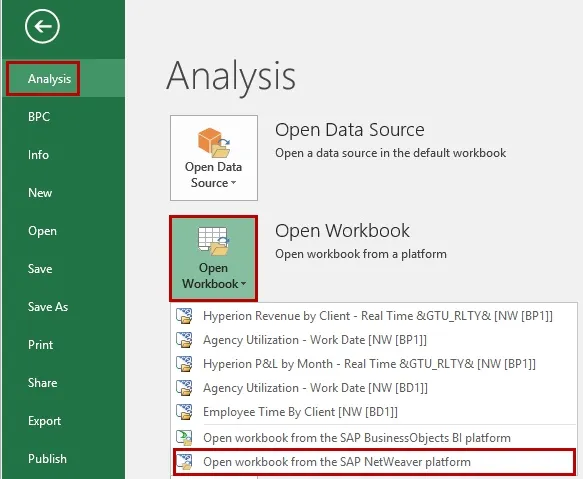
Task: Go to the Info section
Action: tap(38, 155)
